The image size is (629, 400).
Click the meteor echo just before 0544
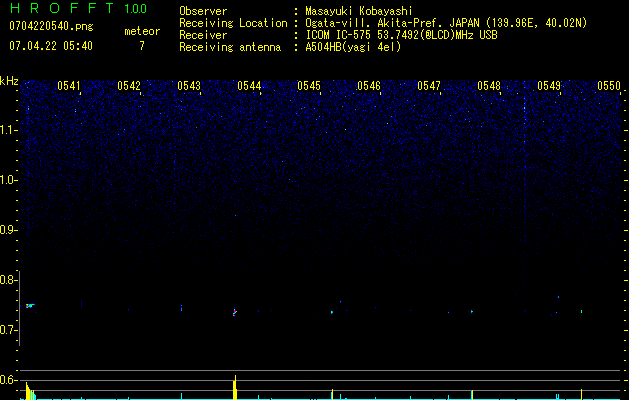pos(235,312)
